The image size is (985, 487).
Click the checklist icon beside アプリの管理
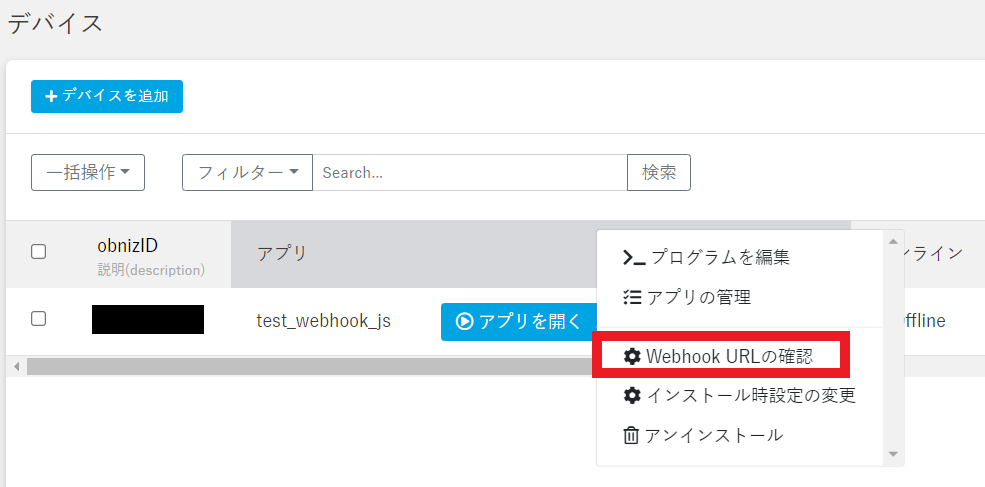coord(631,297)
